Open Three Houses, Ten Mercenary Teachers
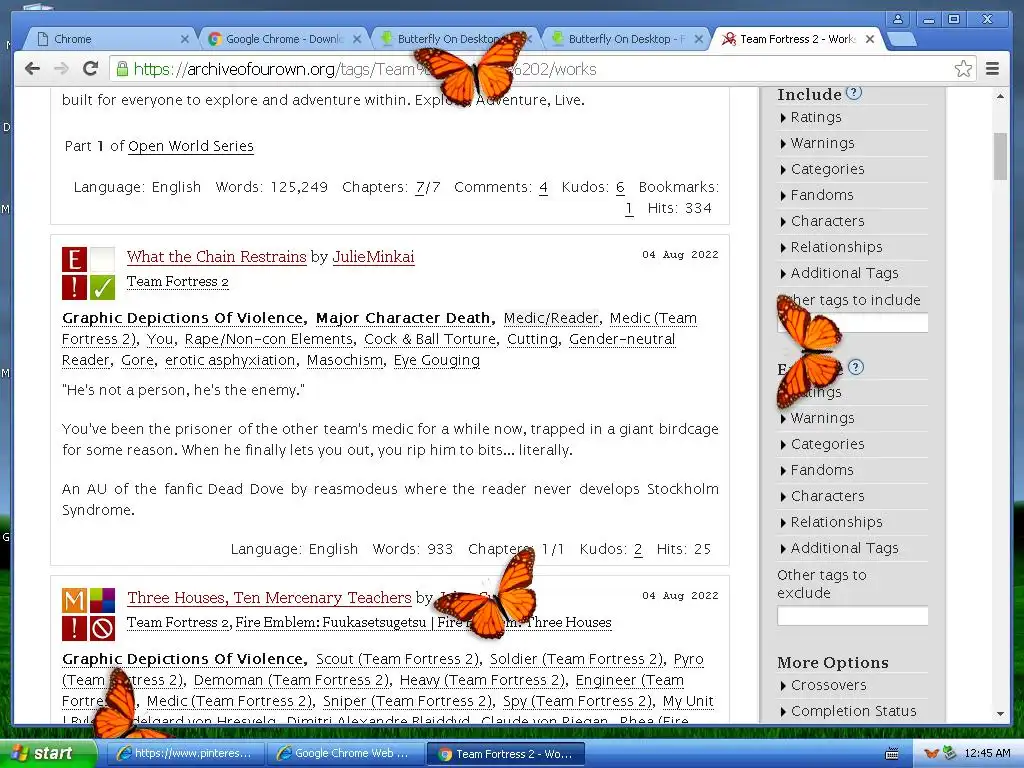The height and width of the screenshot is (768, 1024). (x=269, y=598)
